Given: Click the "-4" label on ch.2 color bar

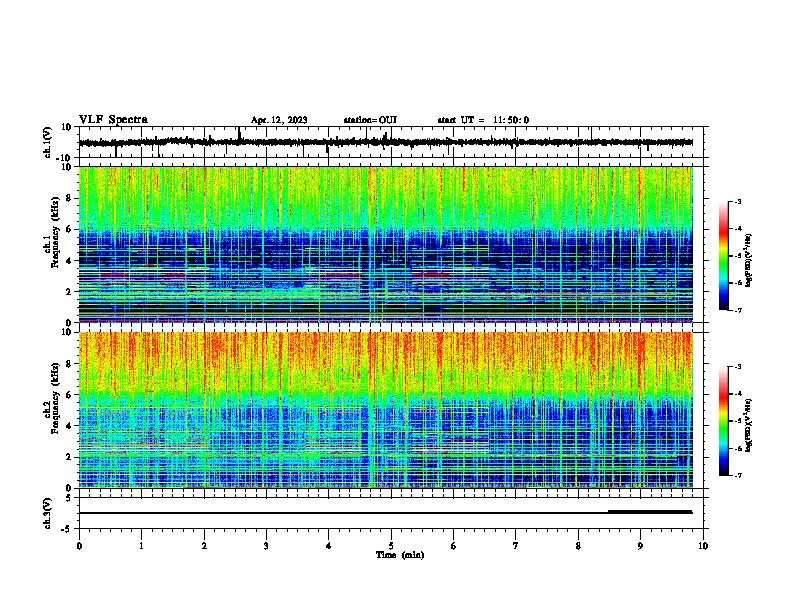Looking at the screenshot, I should pyautogui.click(x=737, y=394).
